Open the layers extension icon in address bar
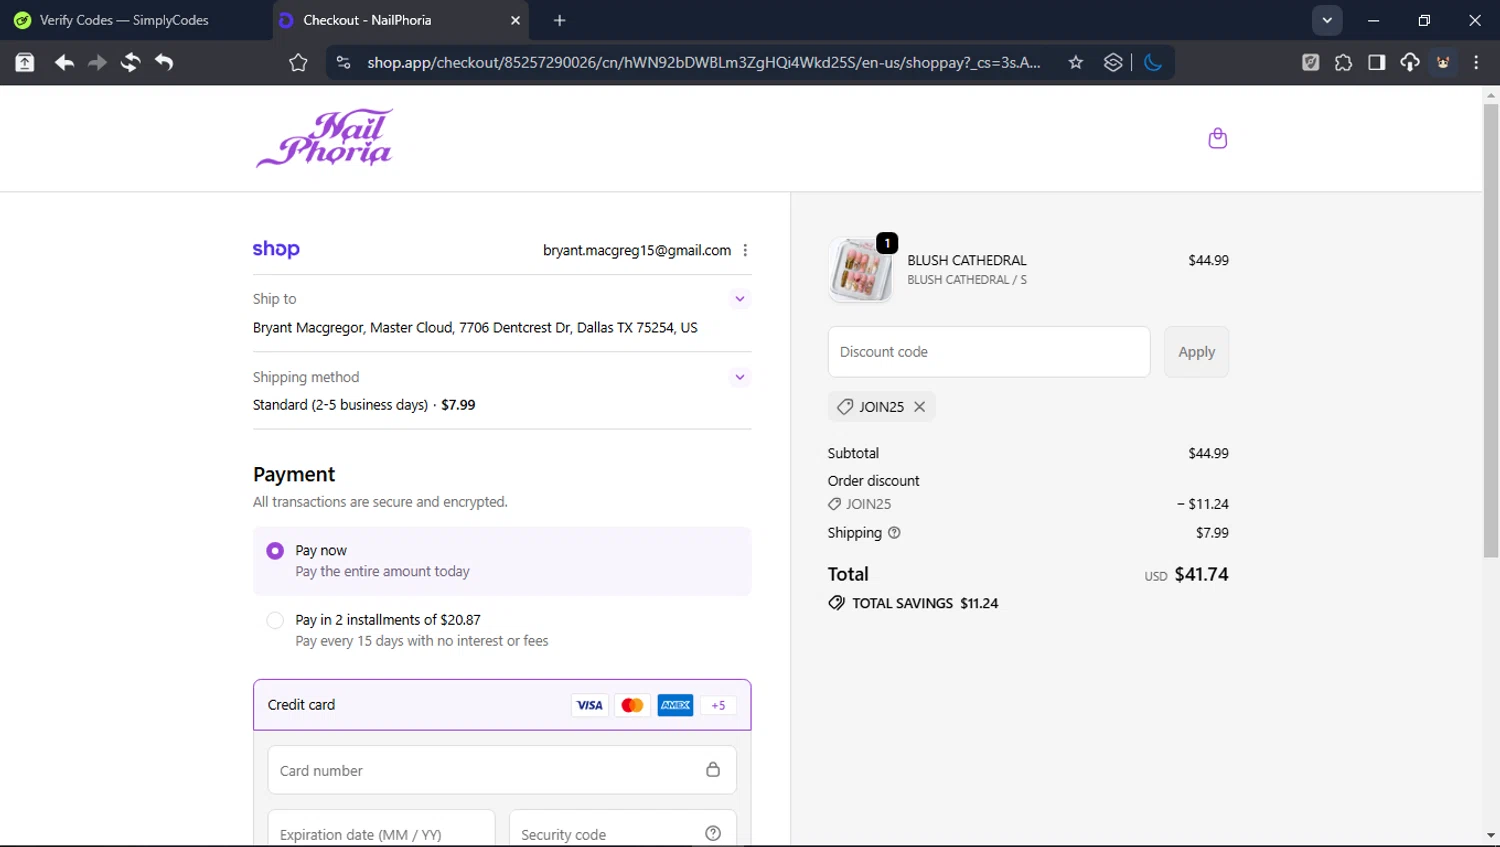The image size is (1500, 847). coord(1113,62)
